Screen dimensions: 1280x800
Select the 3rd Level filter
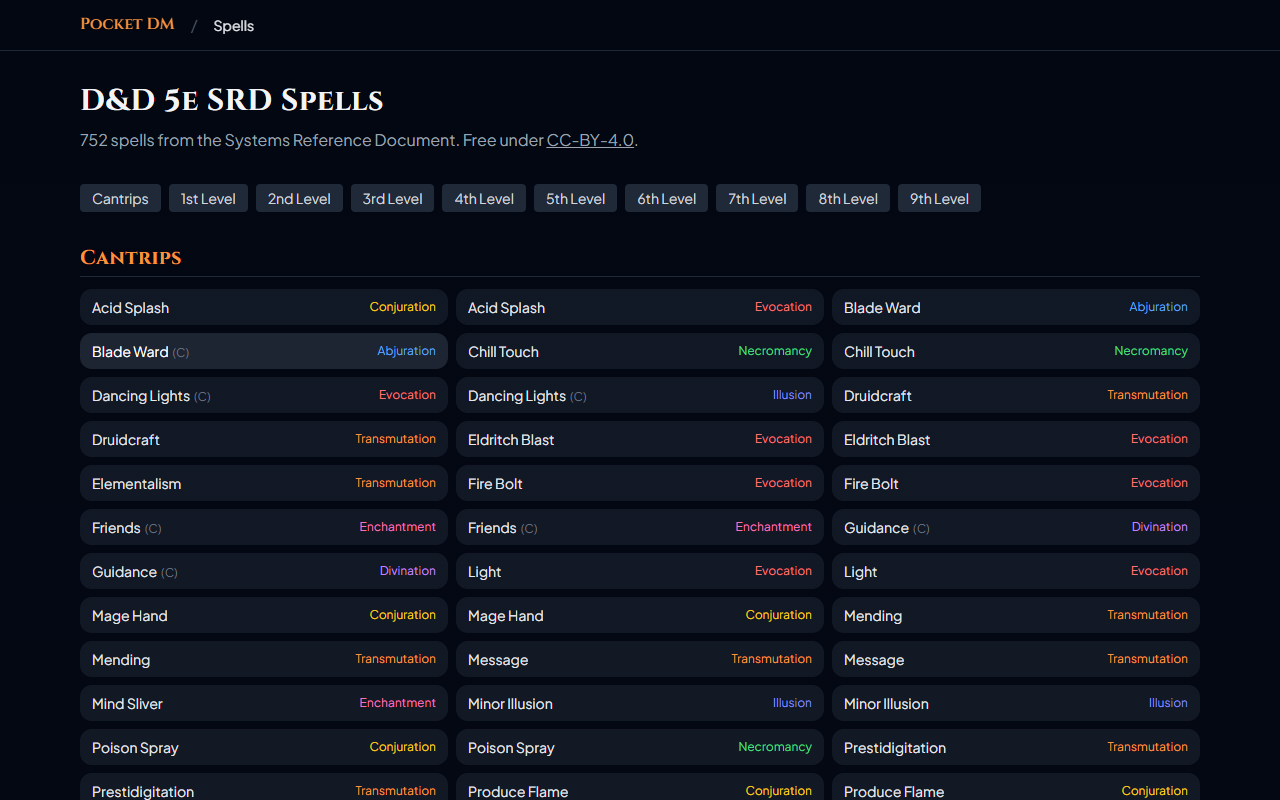pos(392,198)
